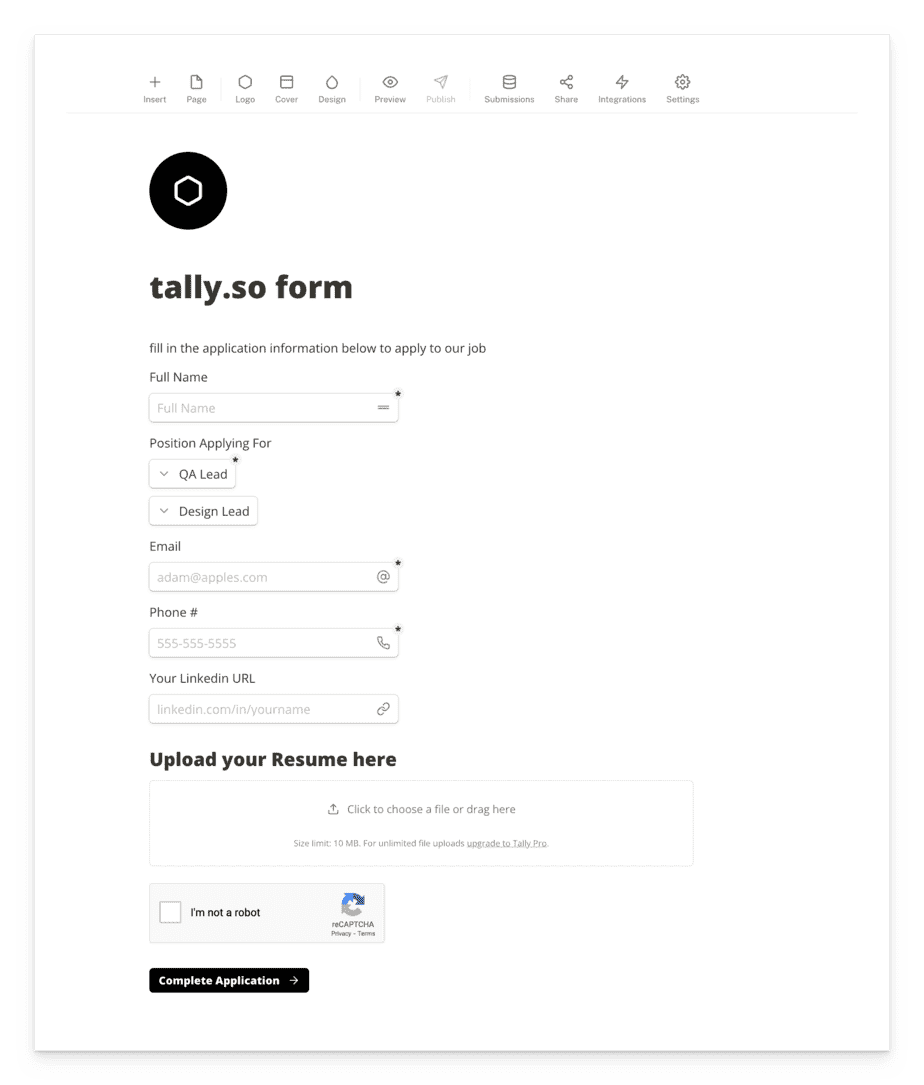Viewport: 924px width, 1085px height.
Task: Click the Integrations lightning icon
Action: coord(622,83)
